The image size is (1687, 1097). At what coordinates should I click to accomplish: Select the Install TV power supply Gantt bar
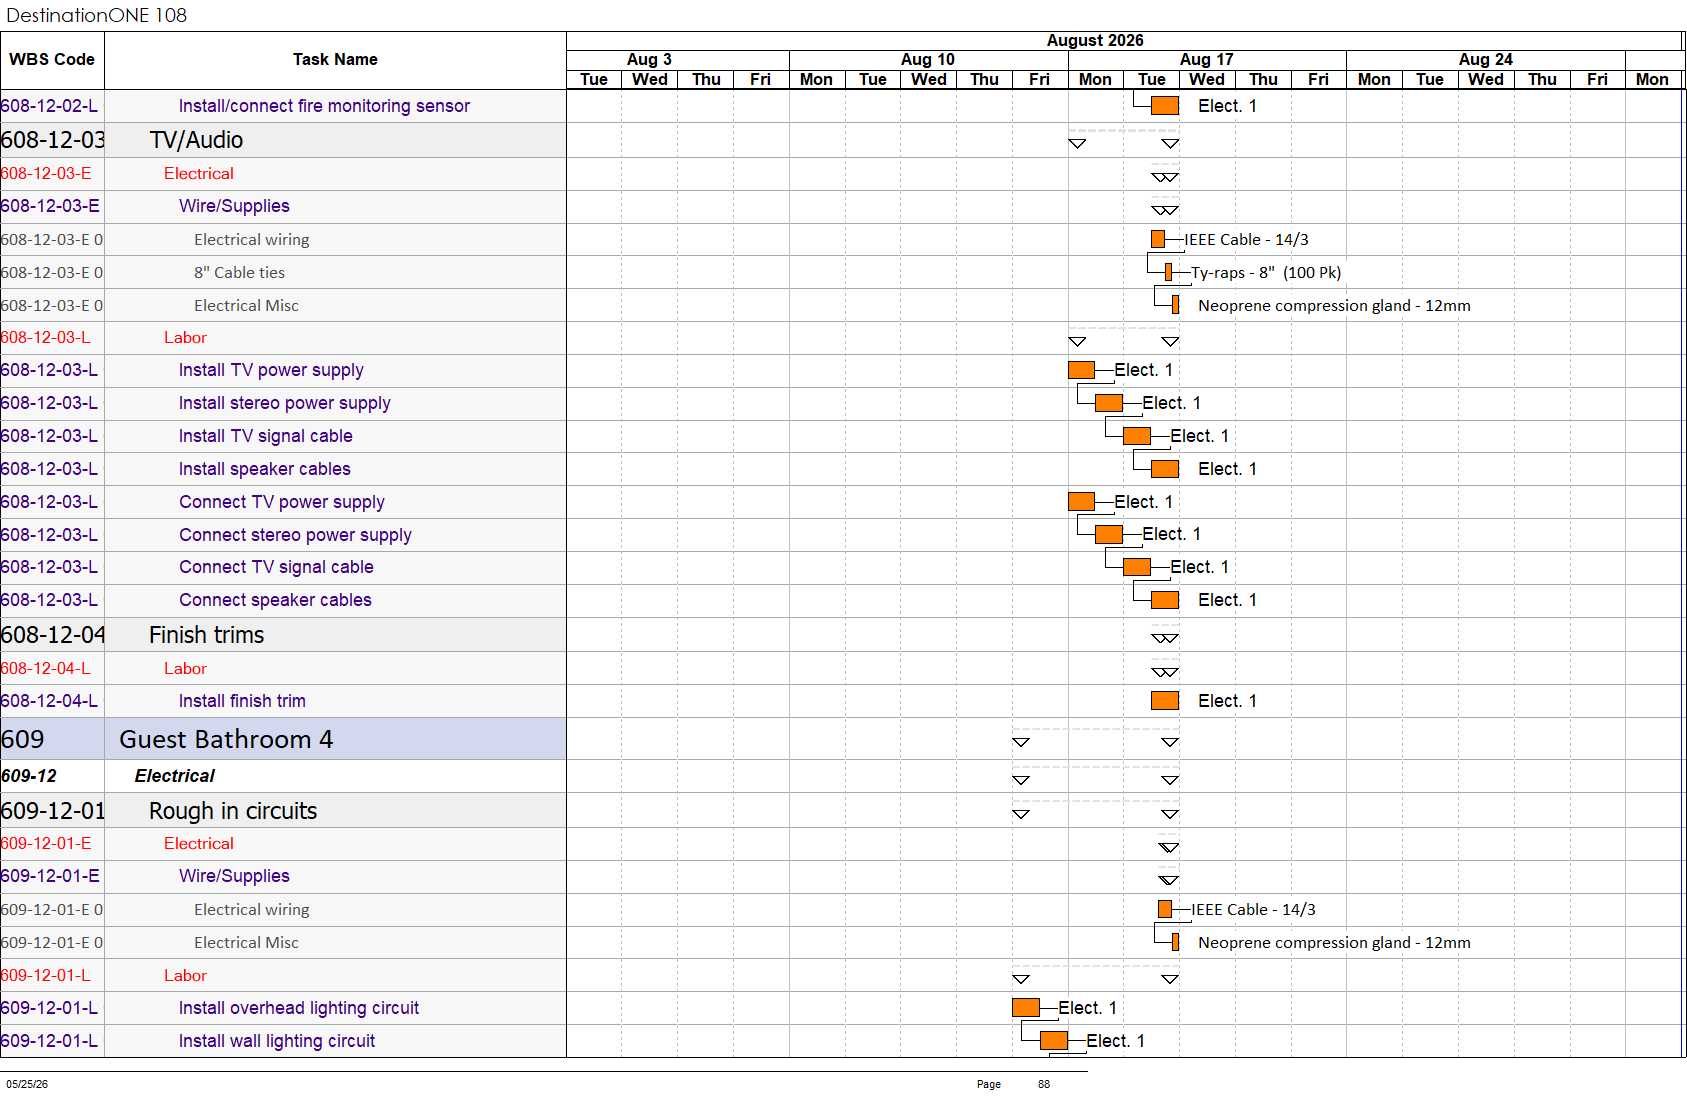pyautogui.click(x=1081, y=370)
